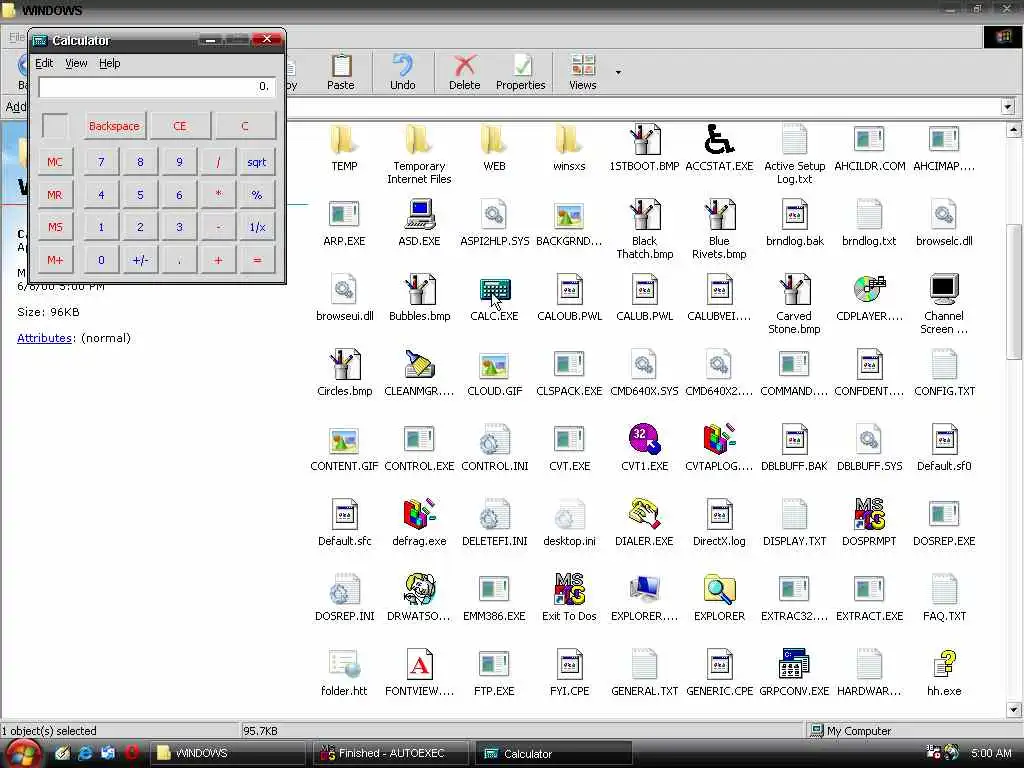This screenshot has height=768, width=1024.
Task: Switch to Finished - AUTOEXEC taskbar button
Action: [x=391, y=753]
